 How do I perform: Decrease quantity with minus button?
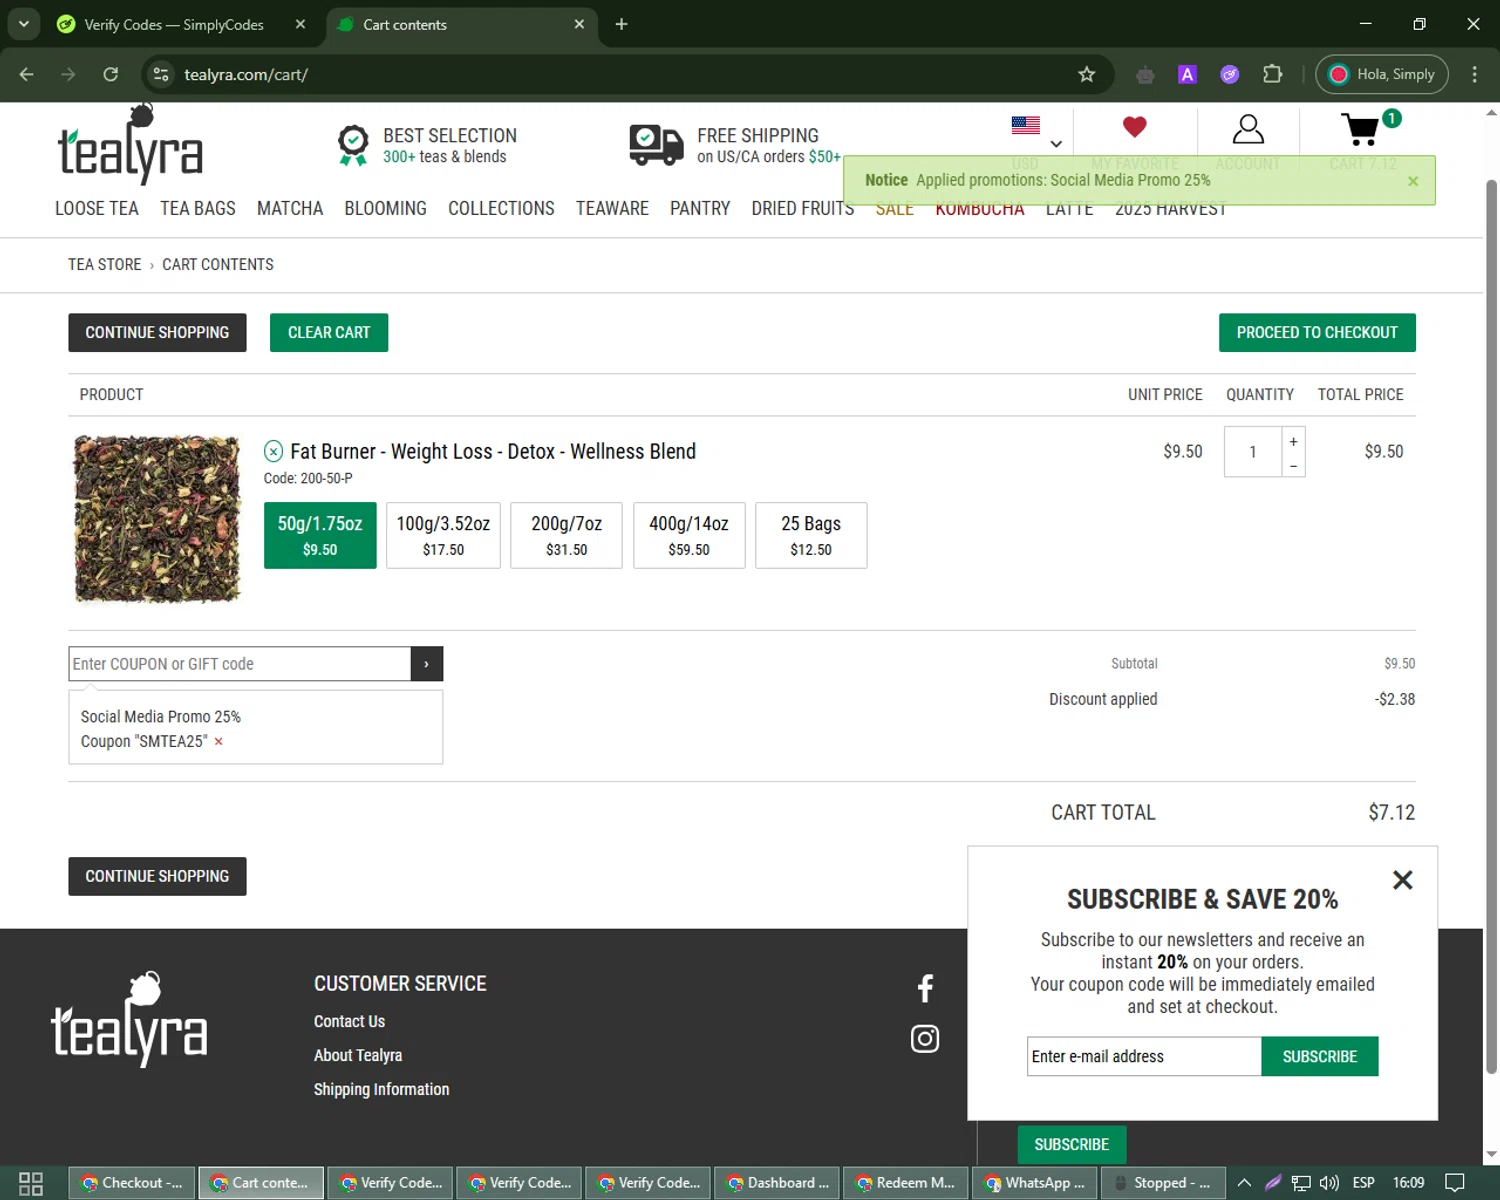1293,465
